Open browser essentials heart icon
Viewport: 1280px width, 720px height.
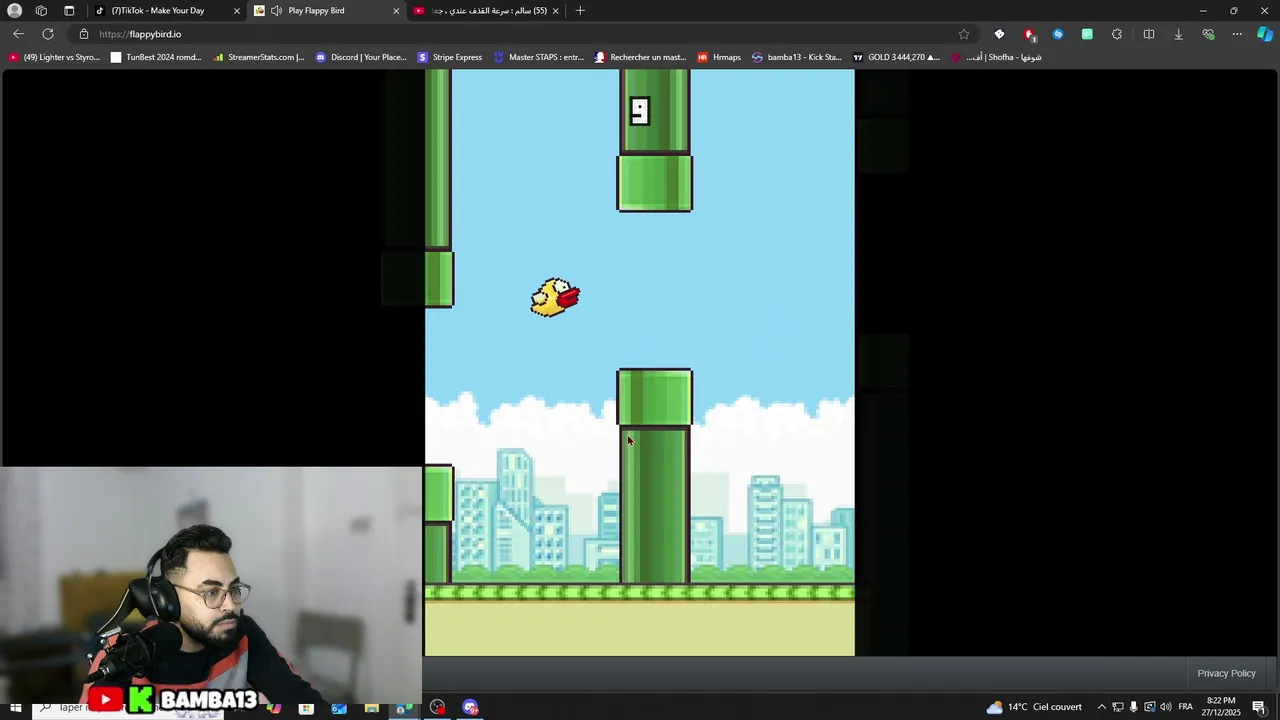point(1208,34)
